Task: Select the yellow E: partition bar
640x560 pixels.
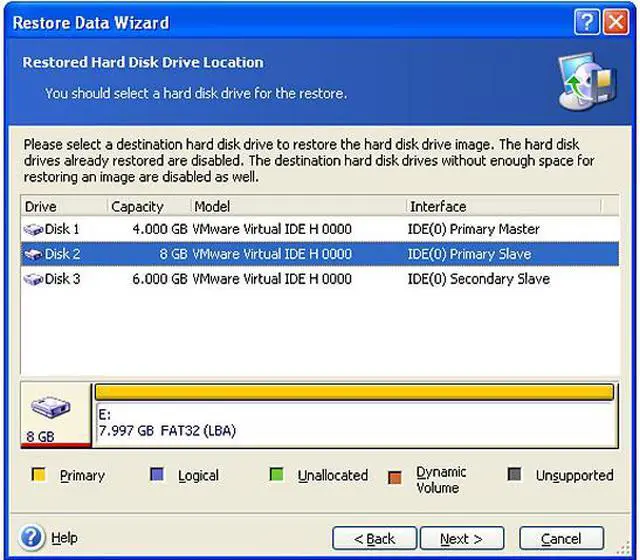Action: pyautogui.click(x=354, y=392)
